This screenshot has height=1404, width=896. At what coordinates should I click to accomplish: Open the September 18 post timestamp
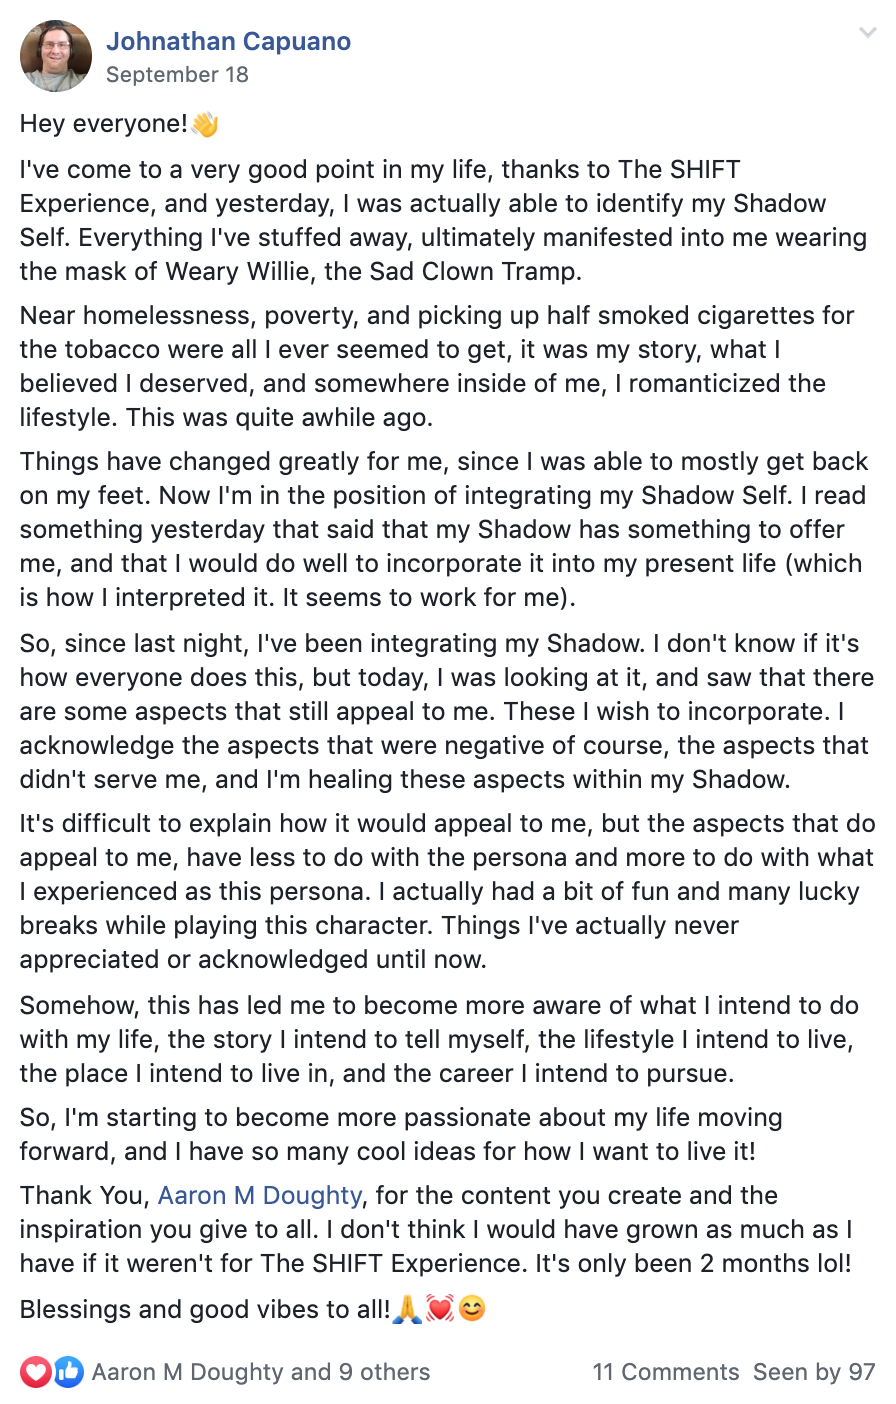177,75
